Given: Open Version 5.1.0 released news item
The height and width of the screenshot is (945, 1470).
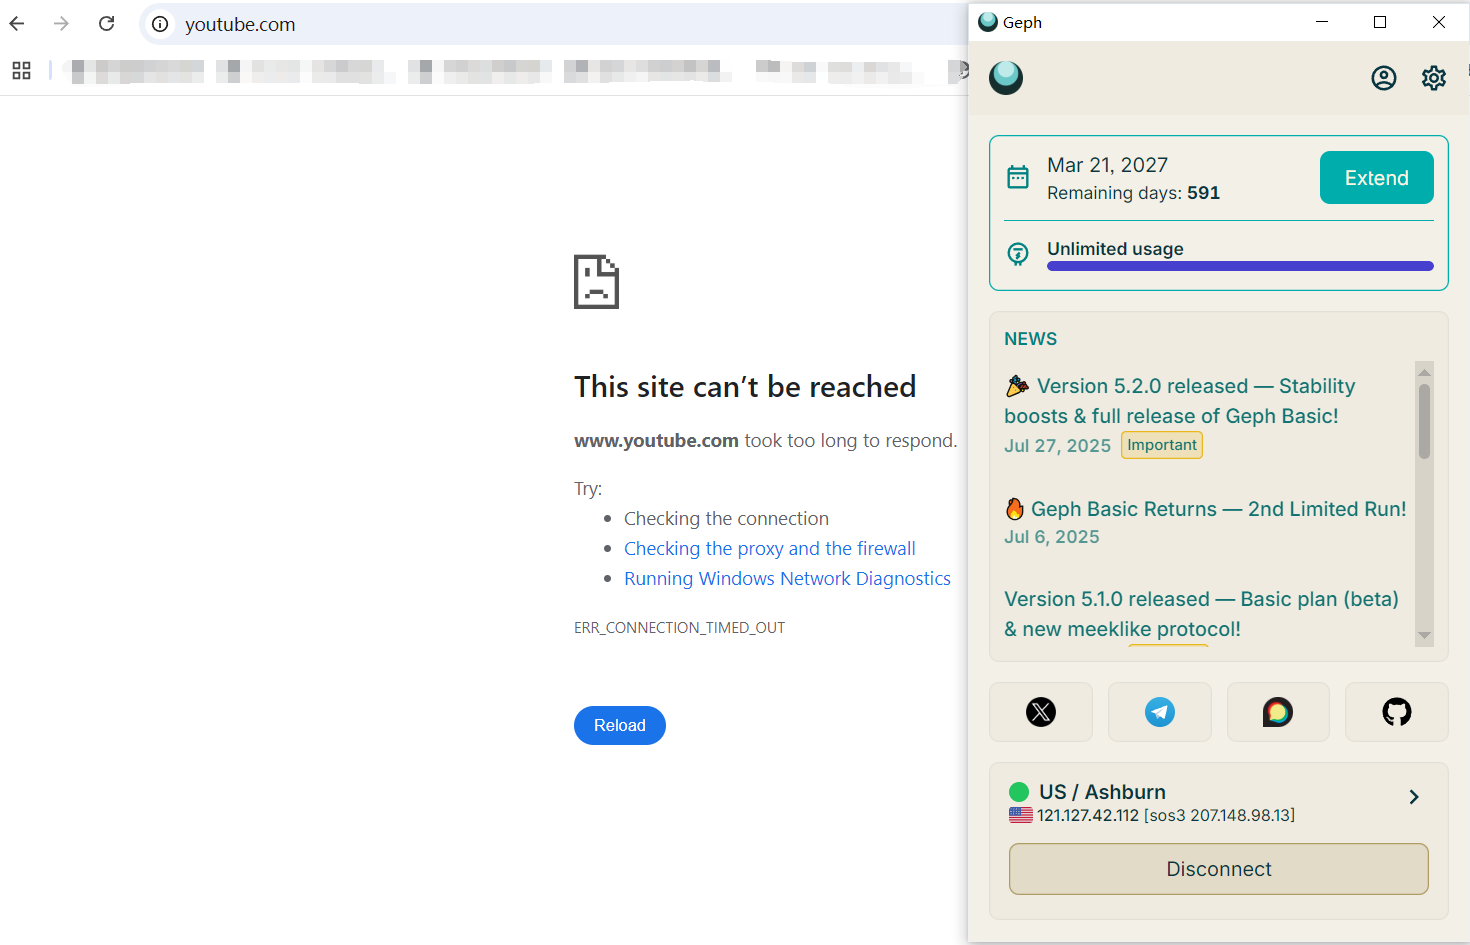Looking at the screenshot, I should [x=1201, y=614].
